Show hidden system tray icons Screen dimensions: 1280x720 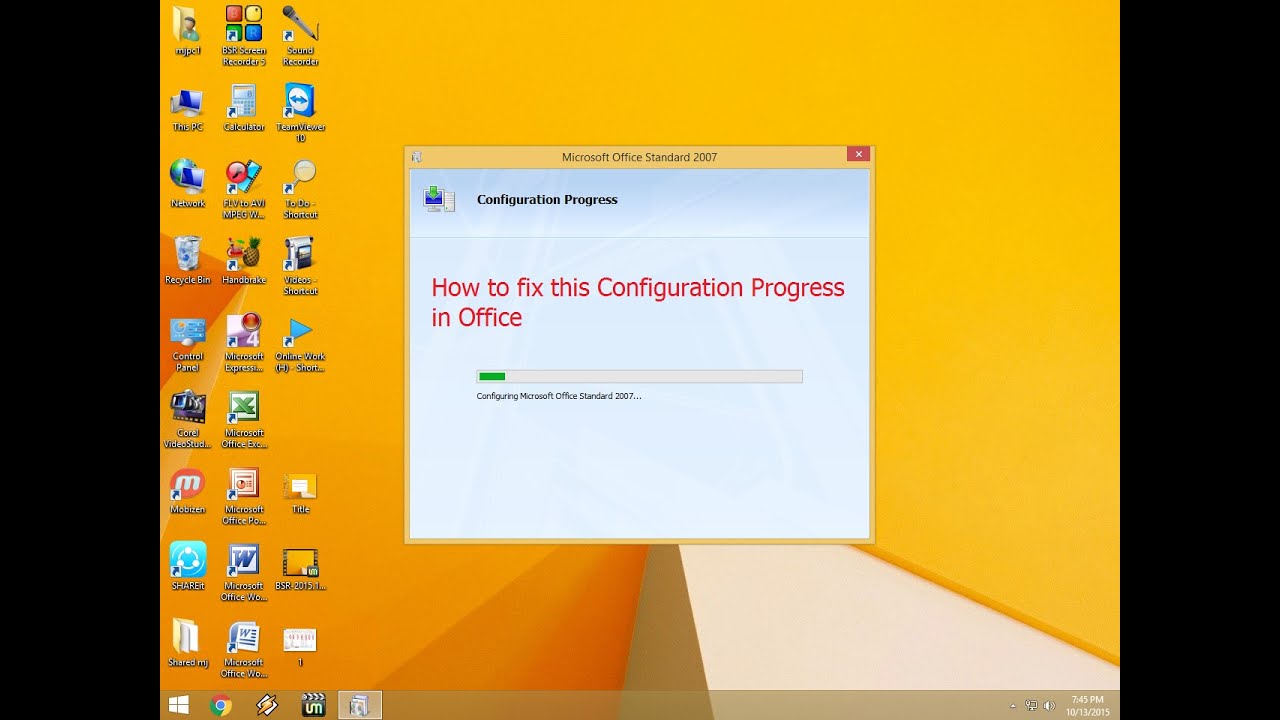coord(1013,706)
